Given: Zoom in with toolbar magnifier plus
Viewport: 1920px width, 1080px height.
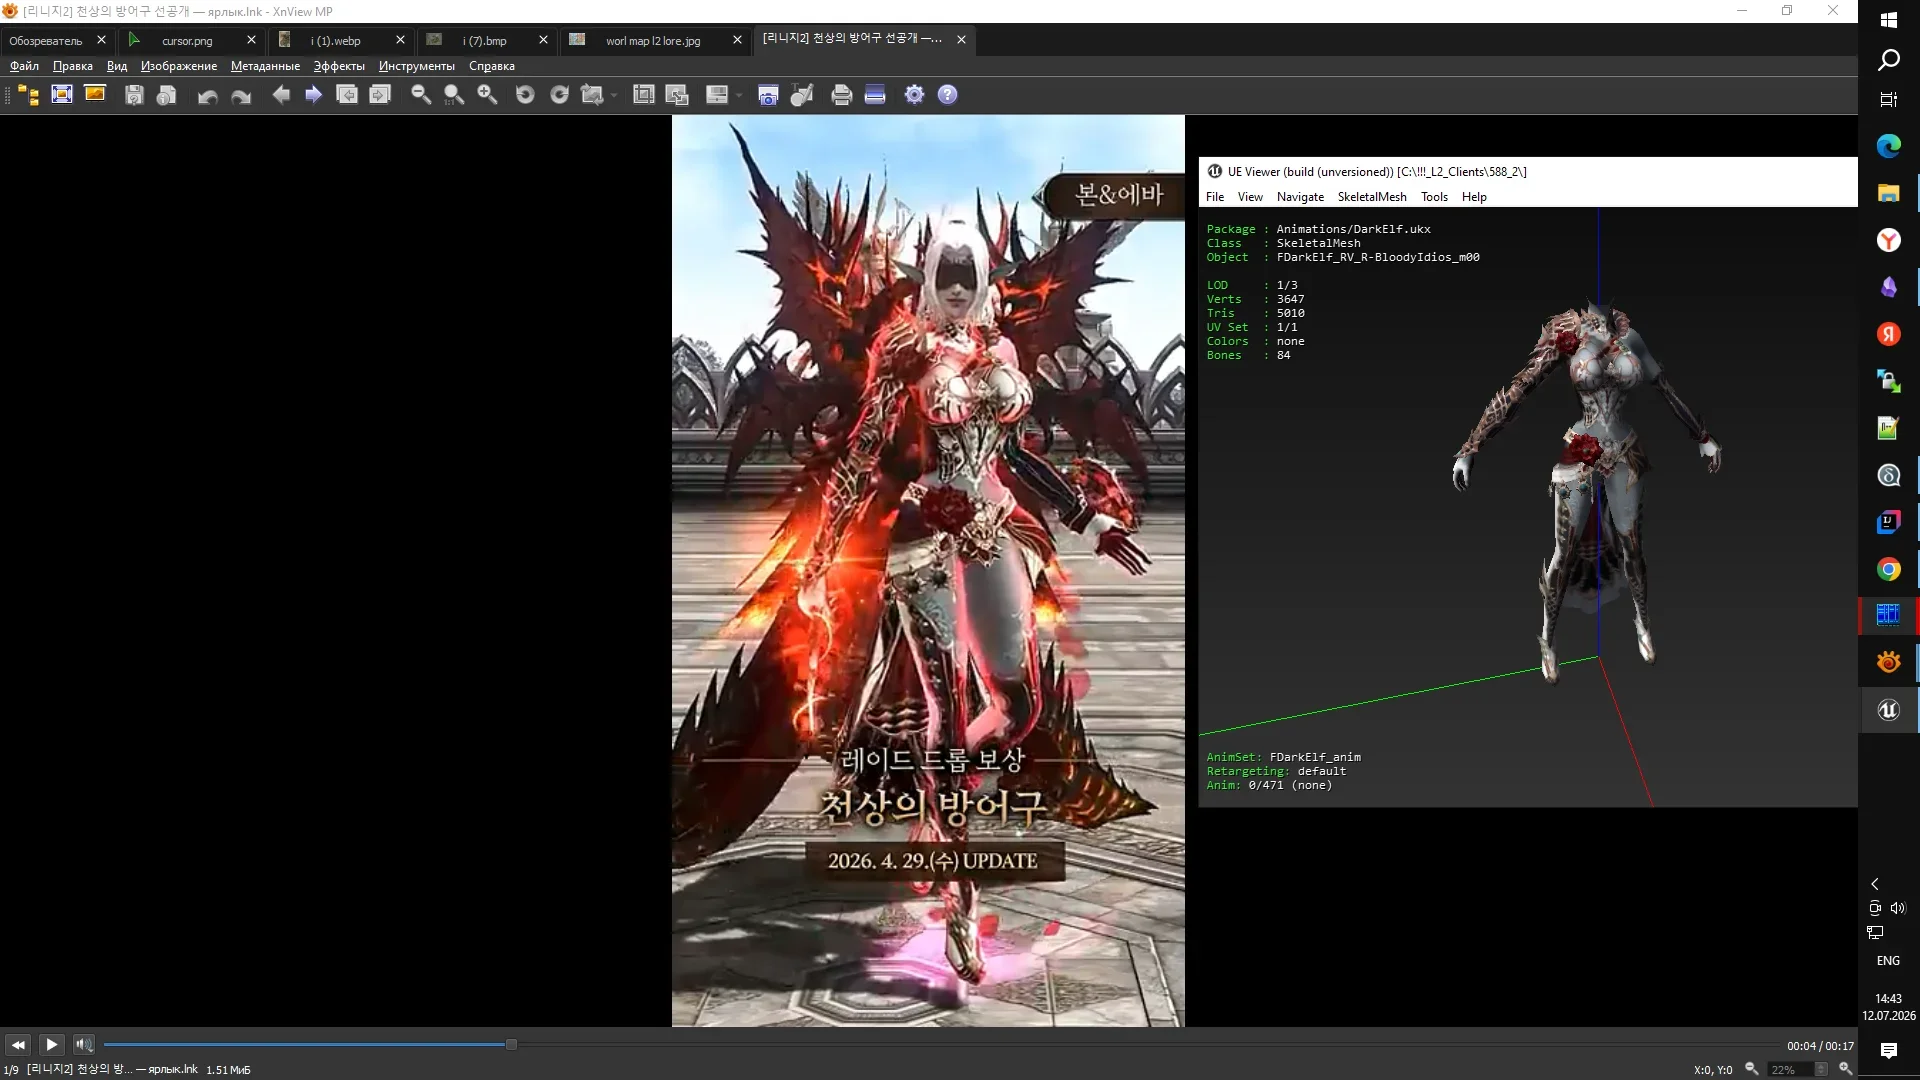Looking at the screenshot, I should tap(487, 95).
